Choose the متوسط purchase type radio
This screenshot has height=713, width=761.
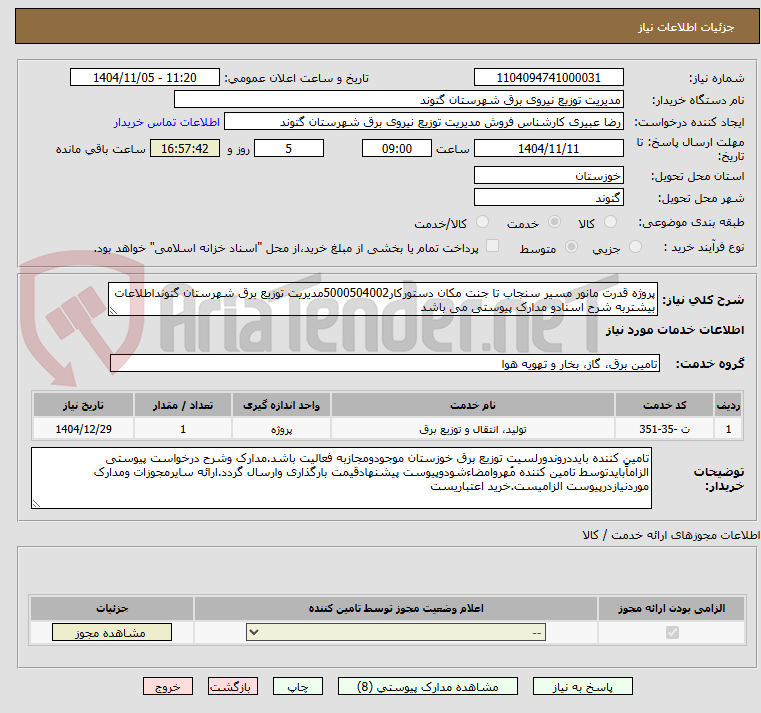pyautogui.click(x=572, y=247)
